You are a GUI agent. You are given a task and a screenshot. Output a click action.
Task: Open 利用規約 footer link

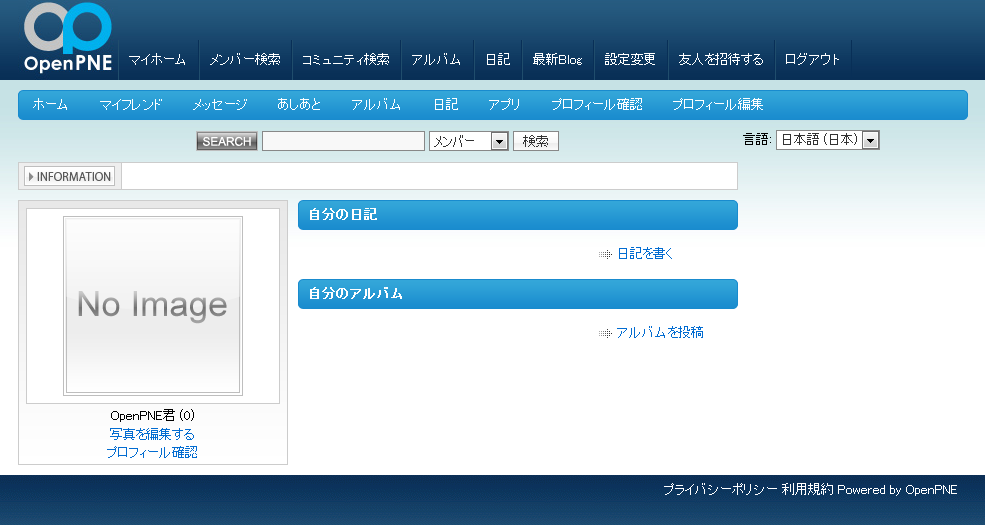[x=807, y=490]
